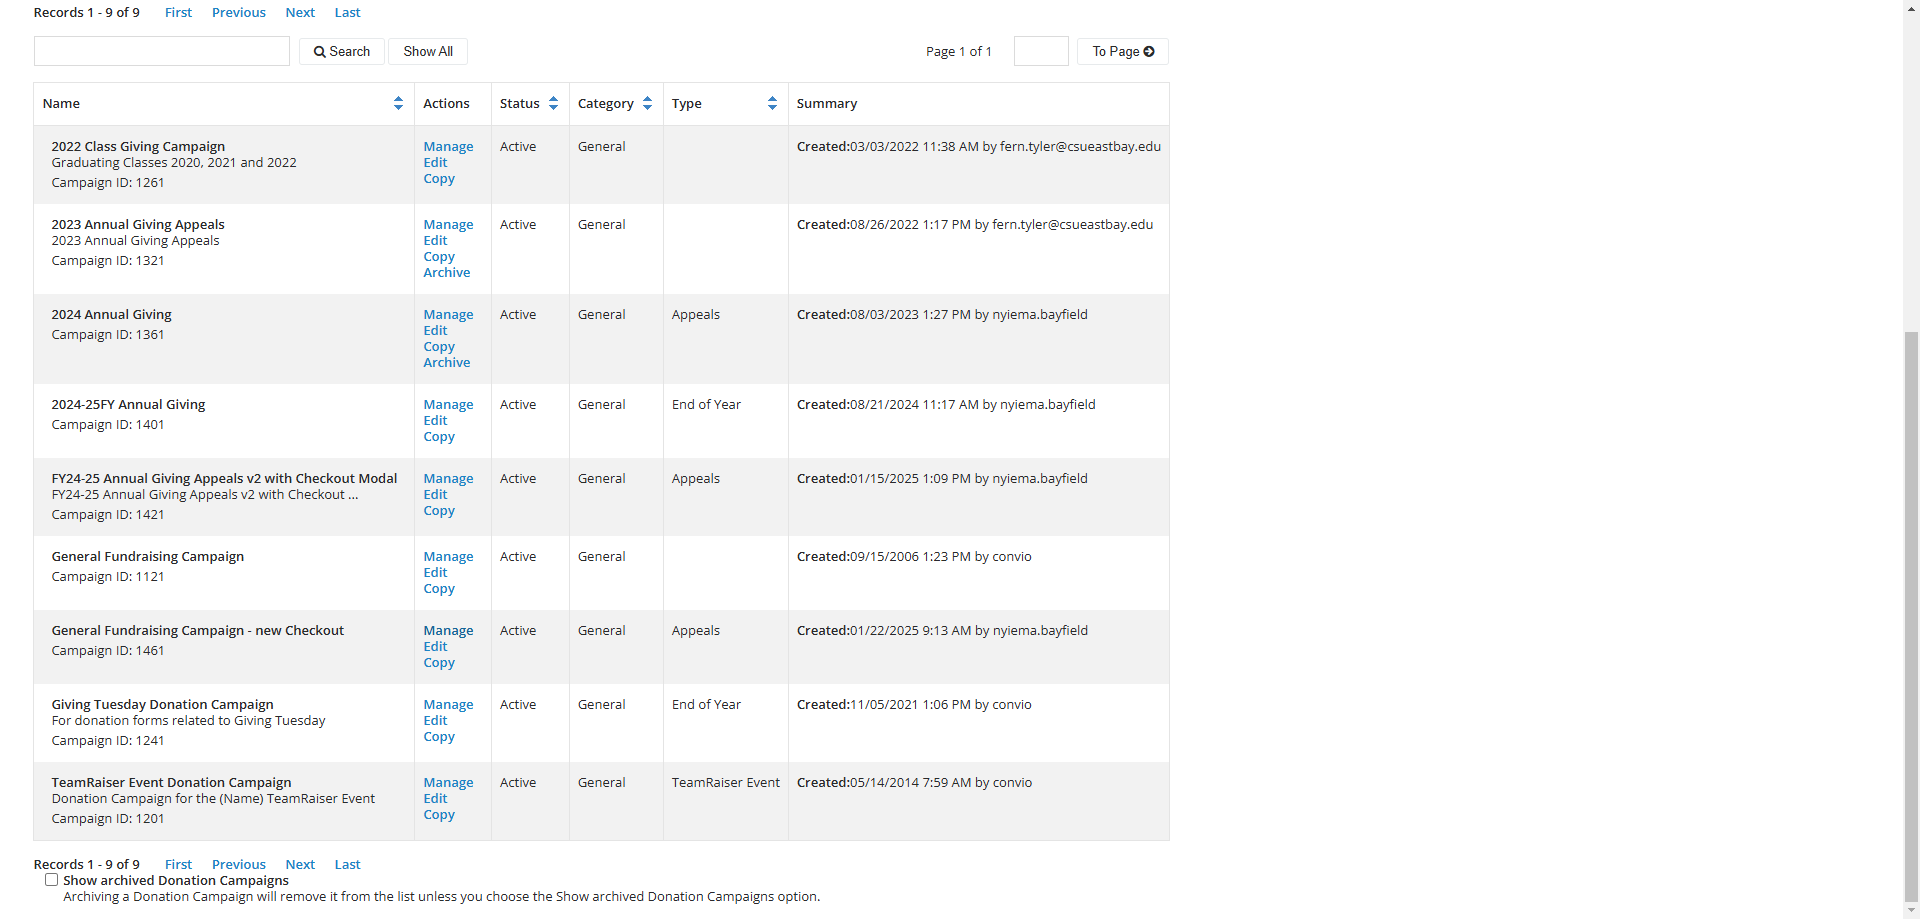Go to Last page in the bottom pager

tap(347, 864)
